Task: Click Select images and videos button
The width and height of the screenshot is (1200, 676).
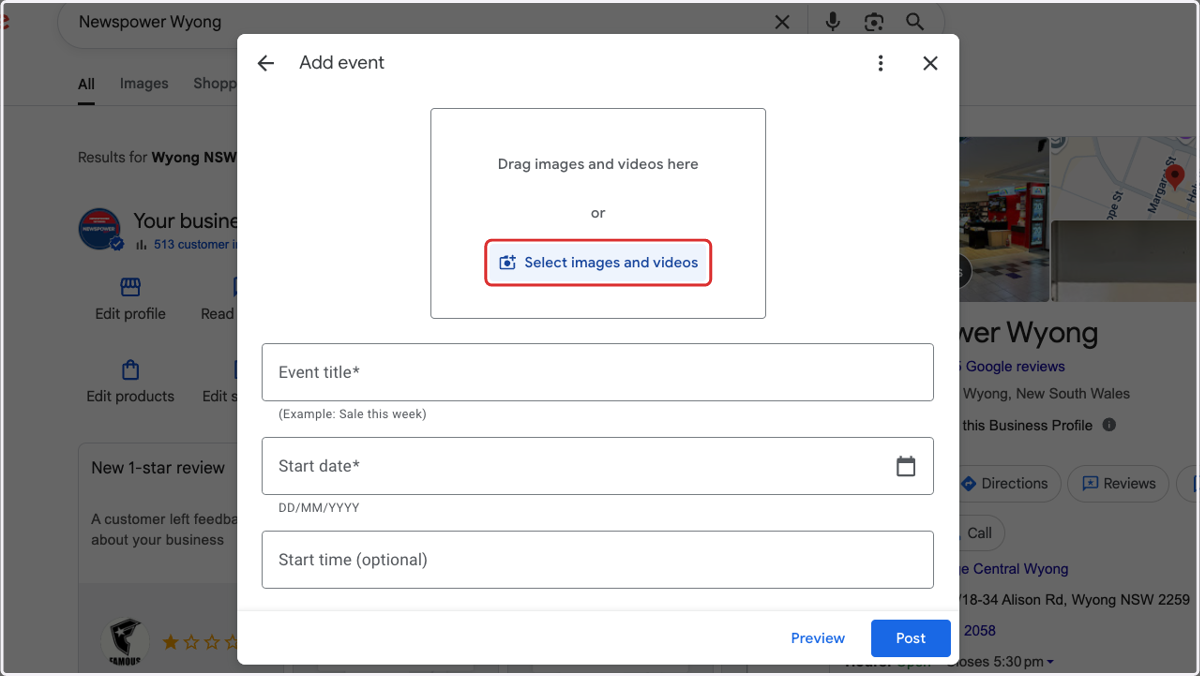Action: pyautogui.click(x=598, y=263)
